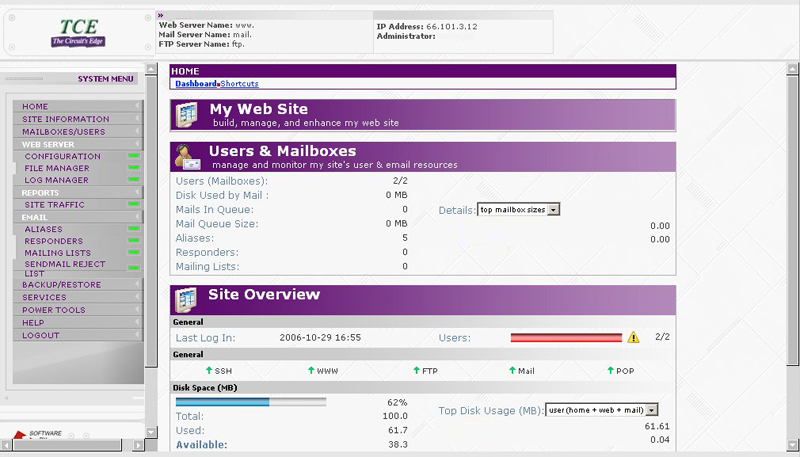Image resolution: width=800 pixels, height=457 pixels.
Task: Click the green POP status arrow
Action: (x=609, y=371)
